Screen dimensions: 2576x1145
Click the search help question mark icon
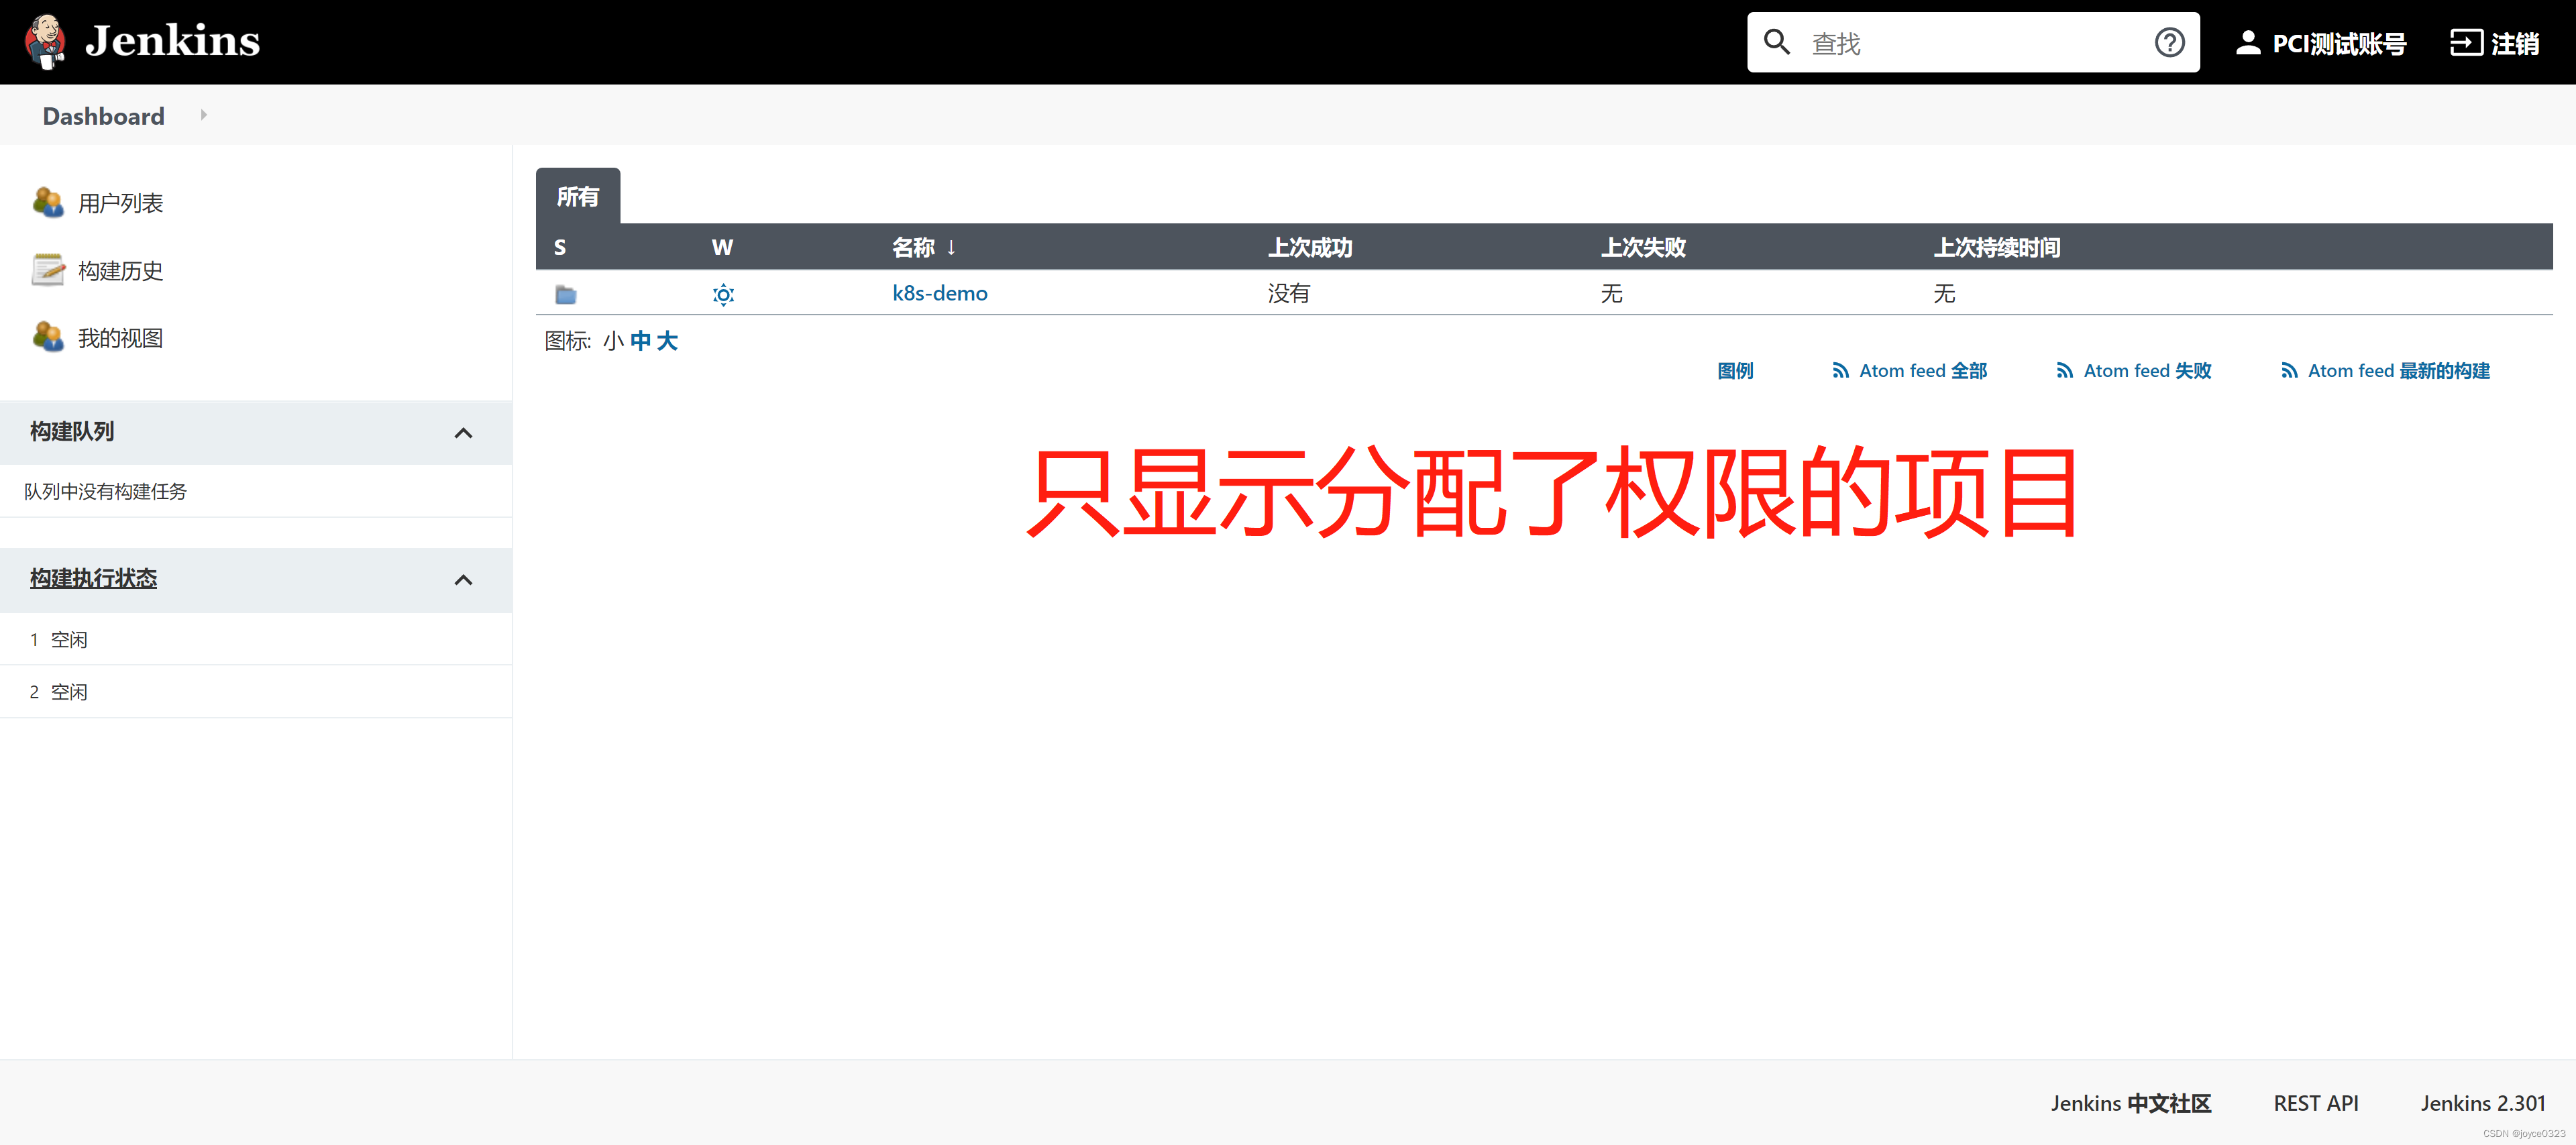click(2169, 42)
